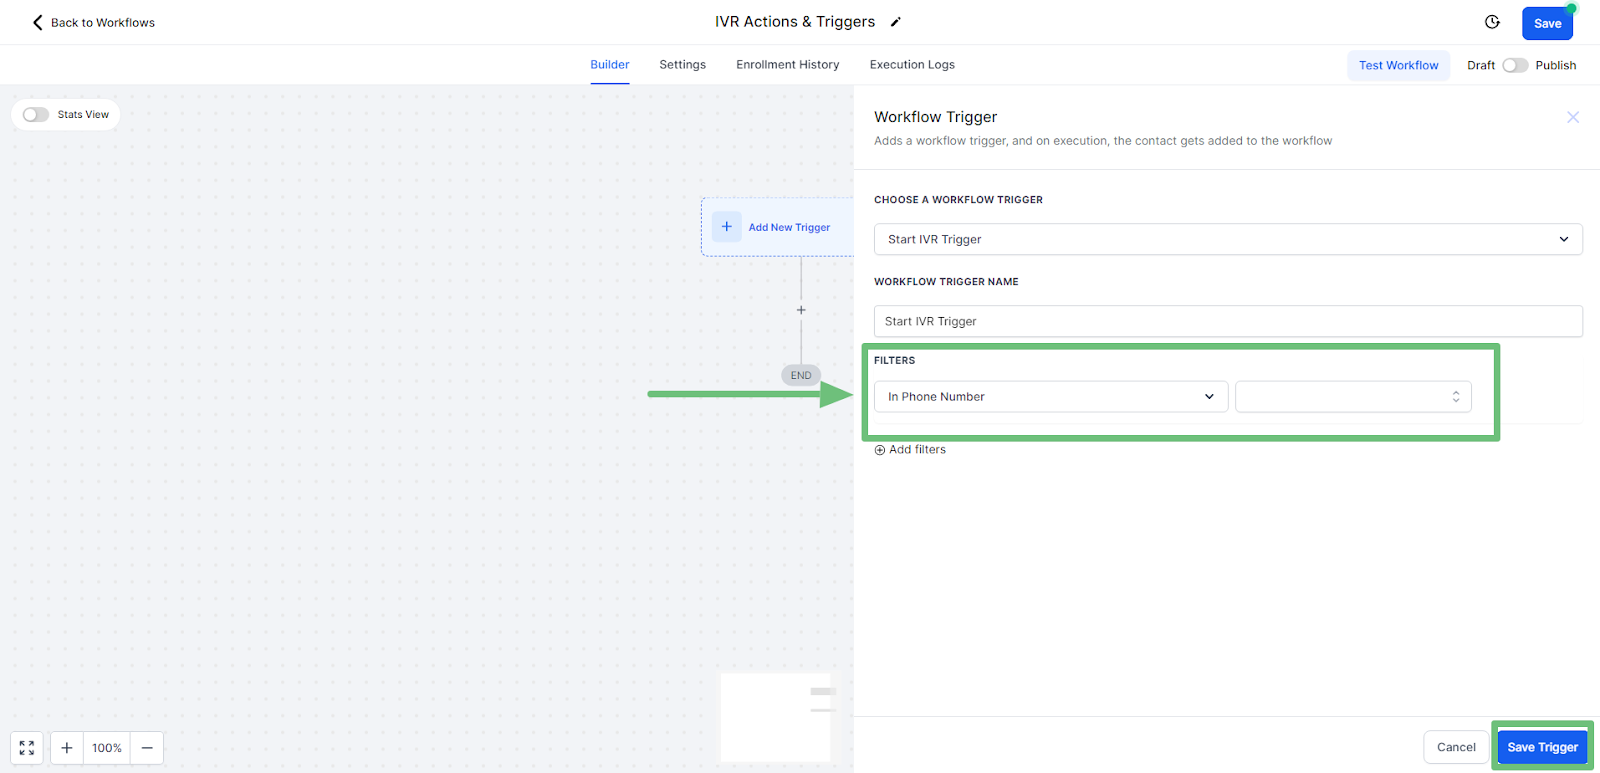Open version history clock icon
Viewport: 1600px width, 773px height.
[1492, 22]
